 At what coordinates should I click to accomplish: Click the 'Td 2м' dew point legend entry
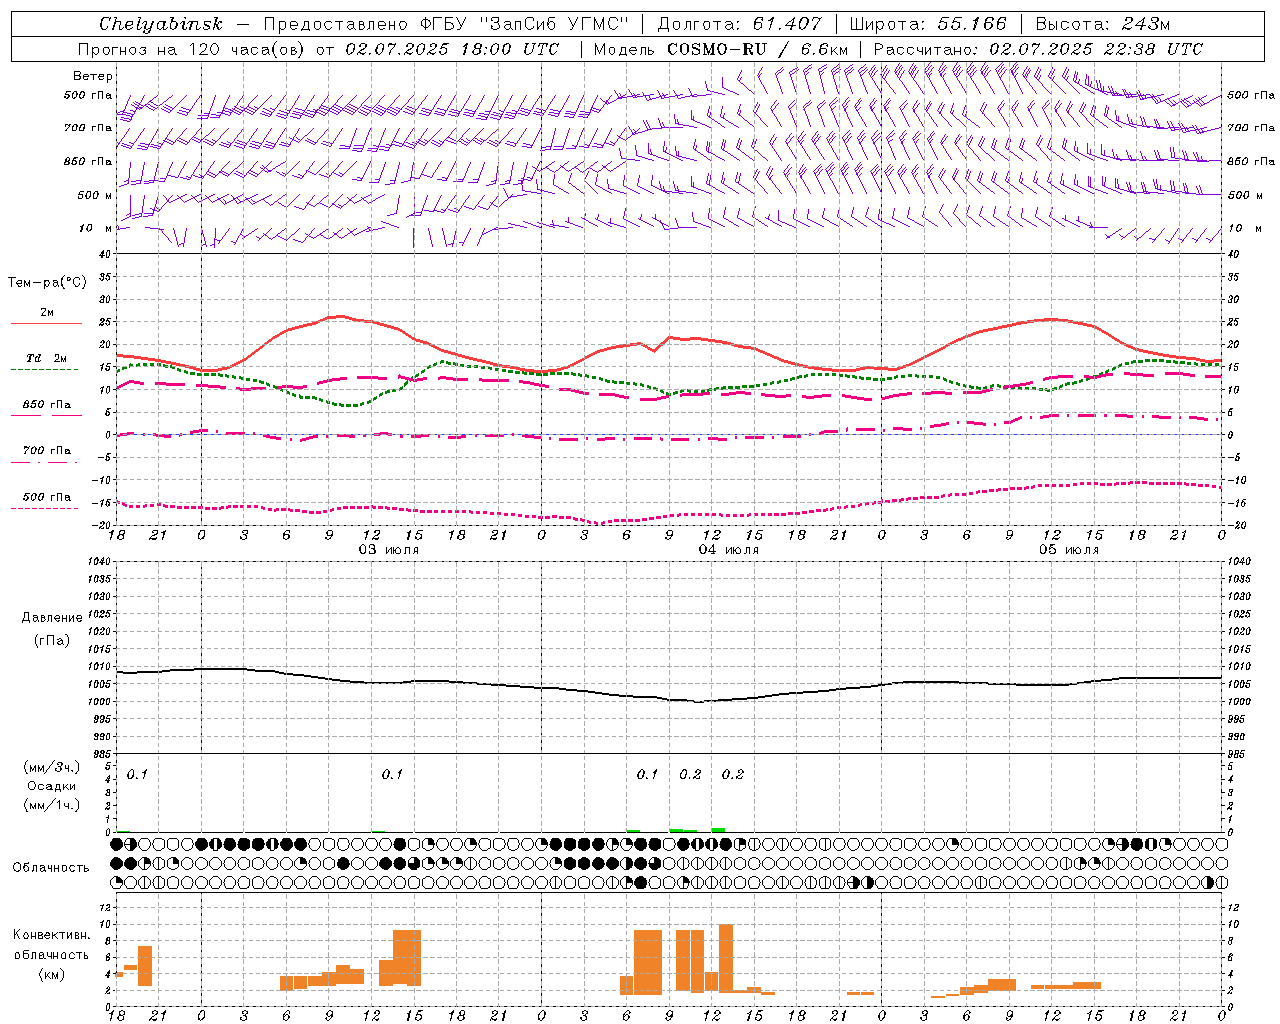(x=47, y=358)
